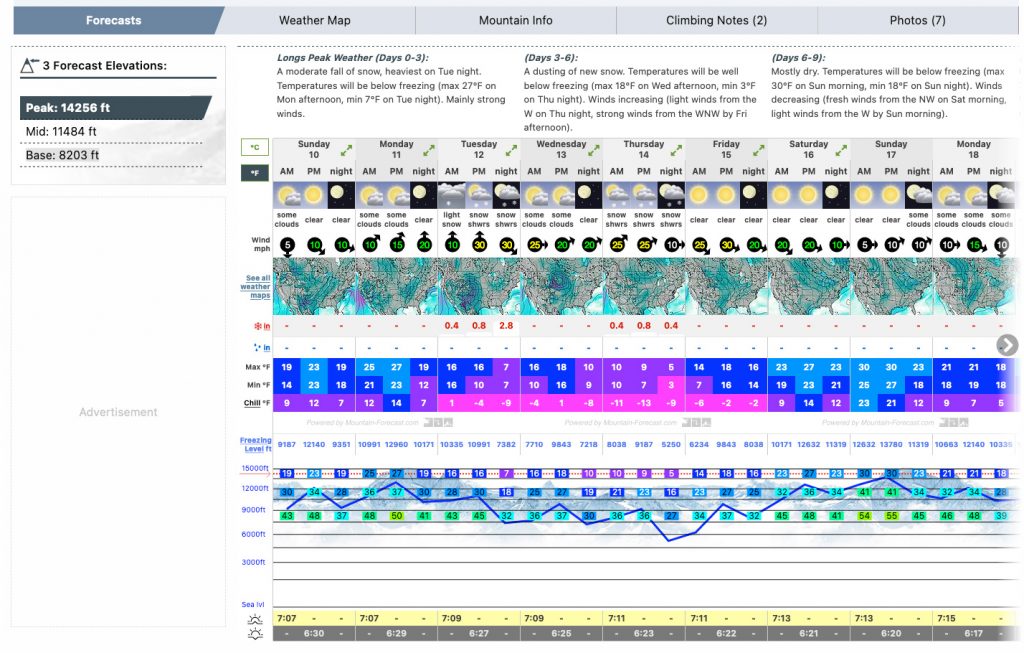
Task: Expand Tuesday 12 detailed forecast
Action: pos(511,150)
